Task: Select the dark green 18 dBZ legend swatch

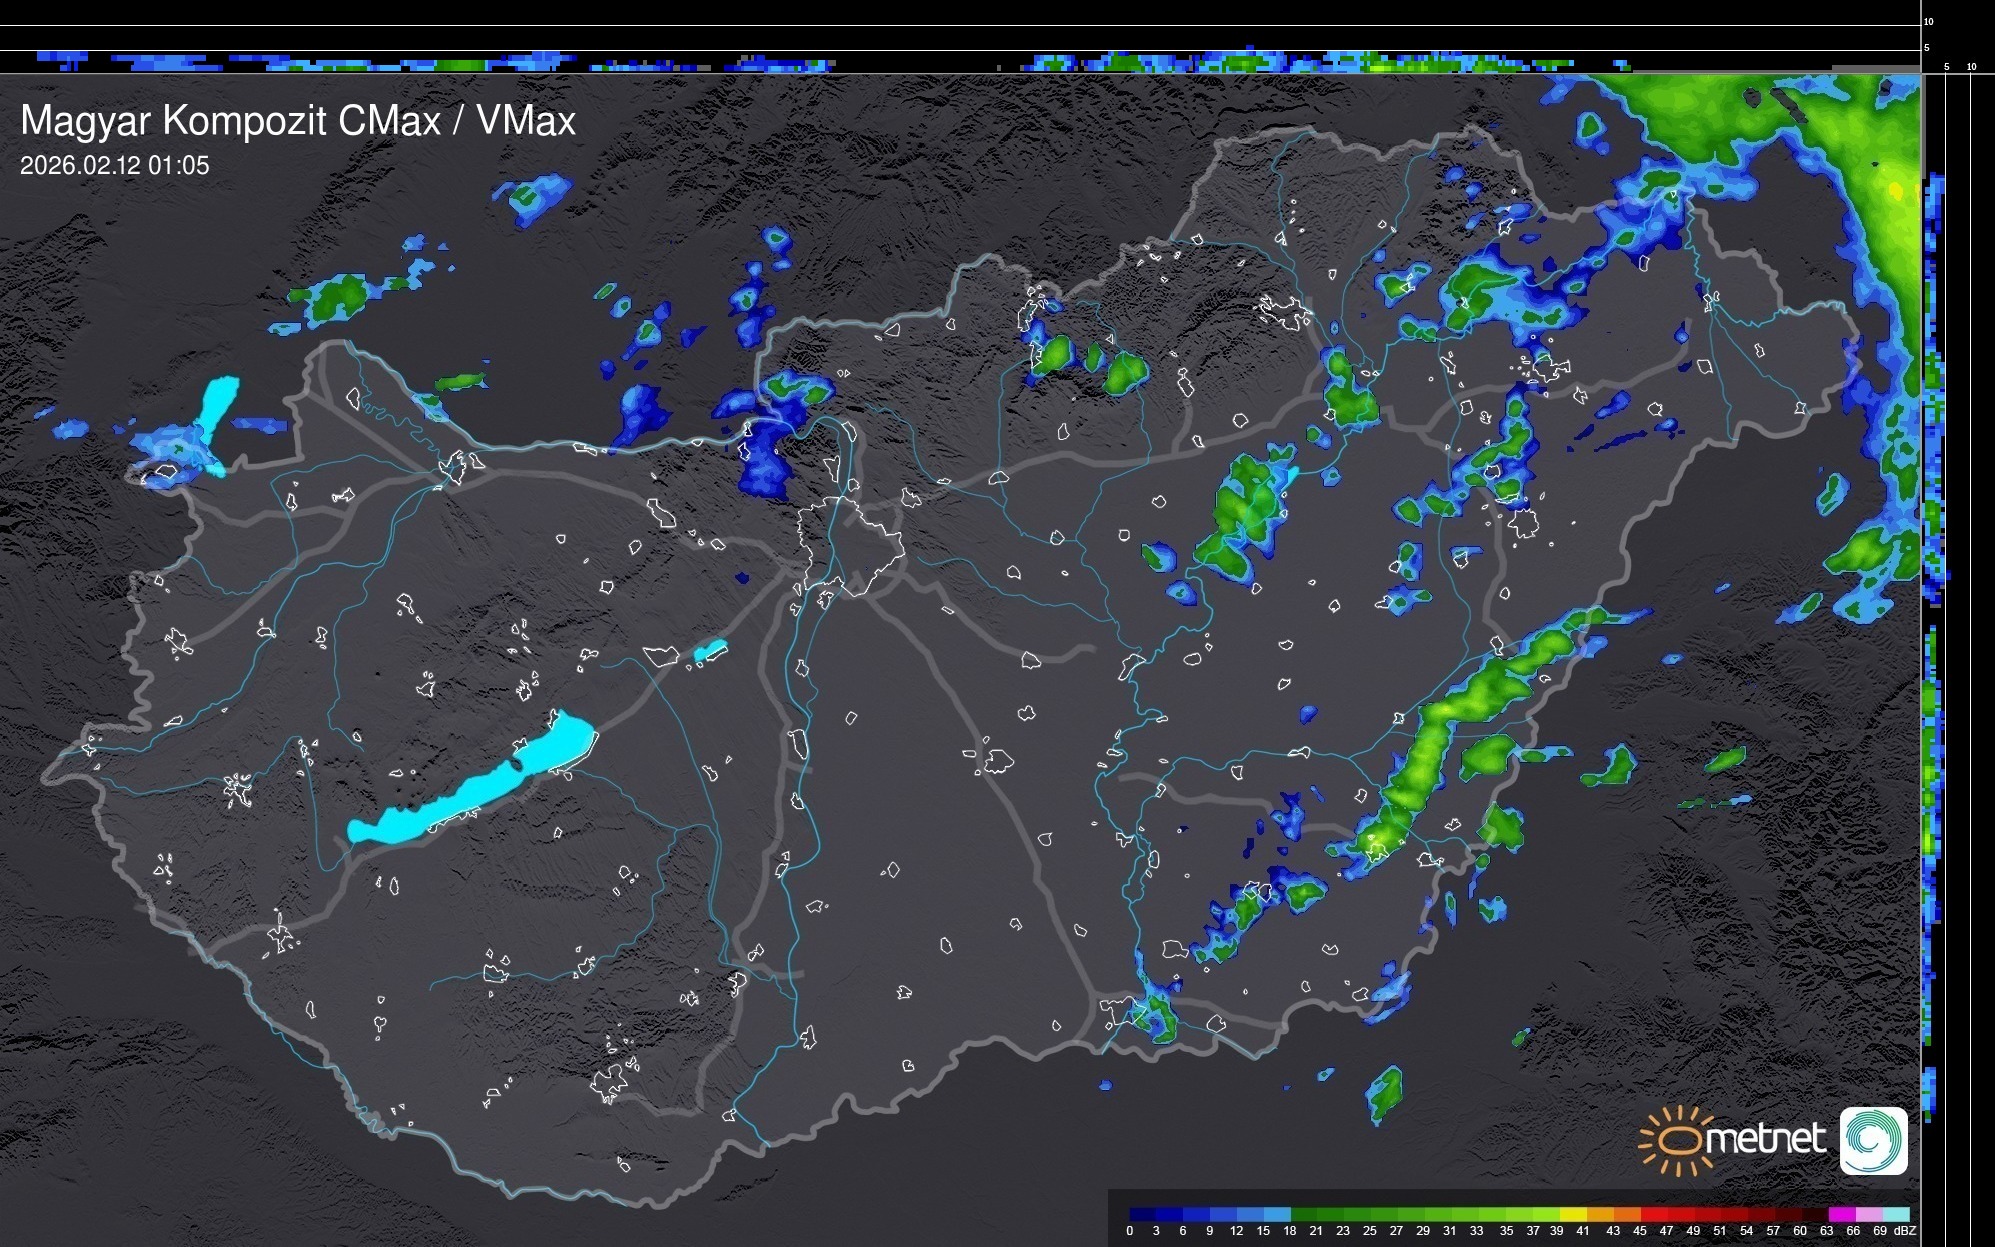Action: [x=1302, y=1214]
